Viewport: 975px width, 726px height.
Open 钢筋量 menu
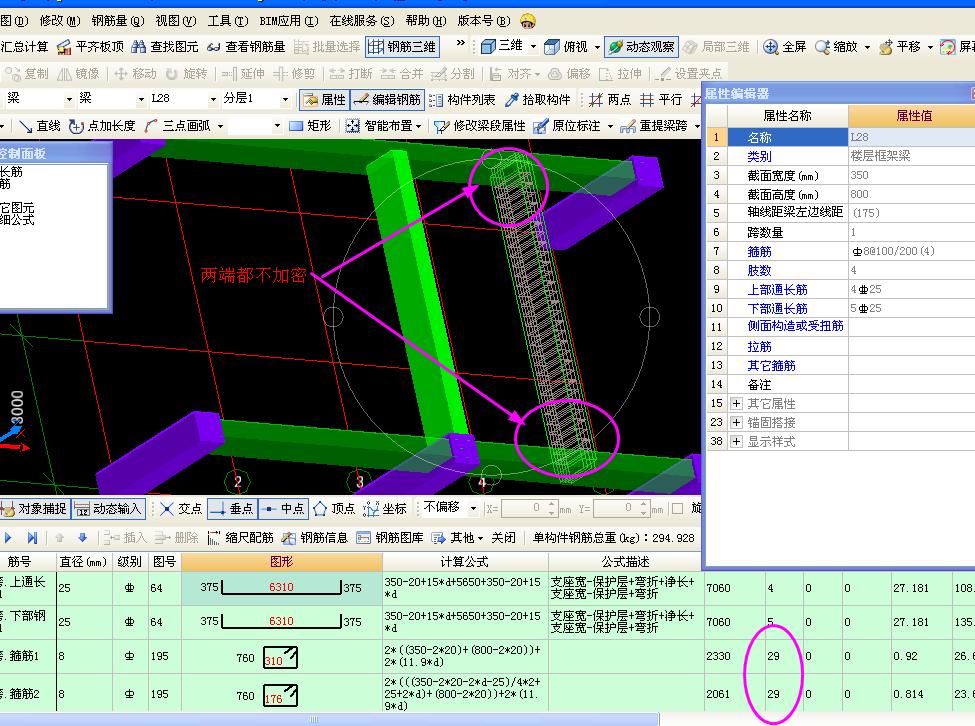[118, 21]
